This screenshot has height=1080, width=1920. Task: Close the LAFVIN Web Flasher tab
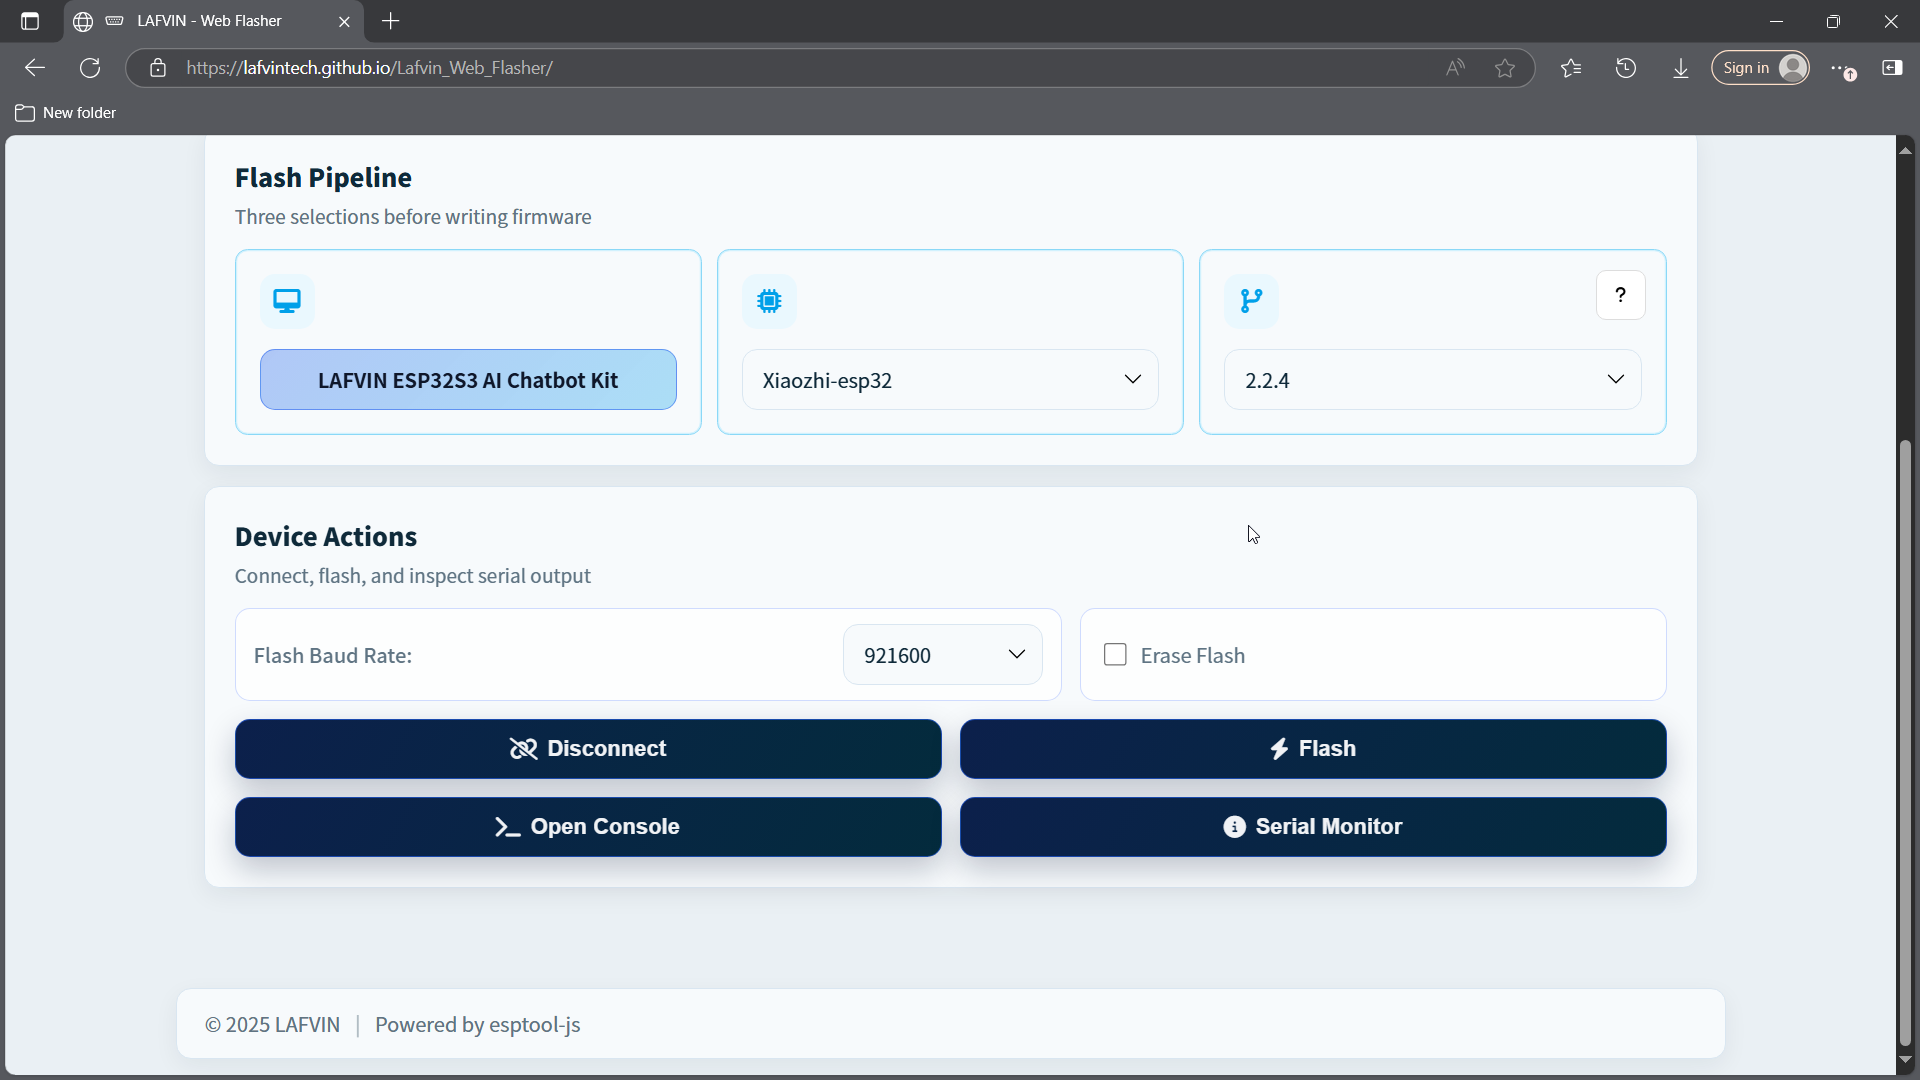[344, 21]
